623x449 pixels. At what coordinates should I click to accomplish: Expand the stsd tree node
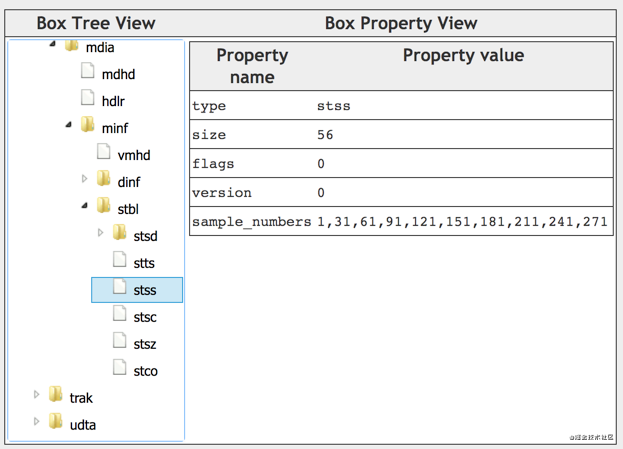(100, 233)
